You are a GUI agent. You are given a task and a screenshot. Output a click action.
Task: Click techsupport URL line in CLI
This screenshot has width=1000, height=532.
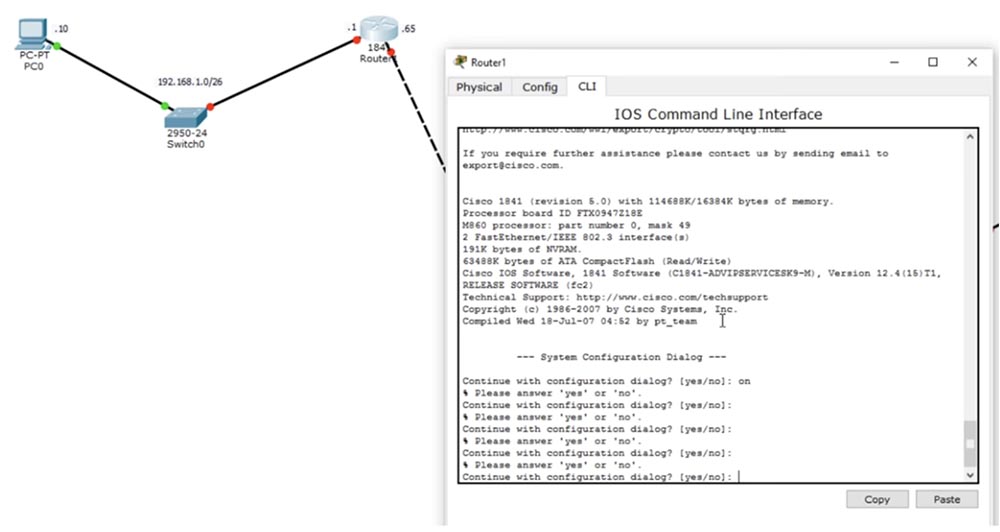pyautogui.click(x=615, y=297)
